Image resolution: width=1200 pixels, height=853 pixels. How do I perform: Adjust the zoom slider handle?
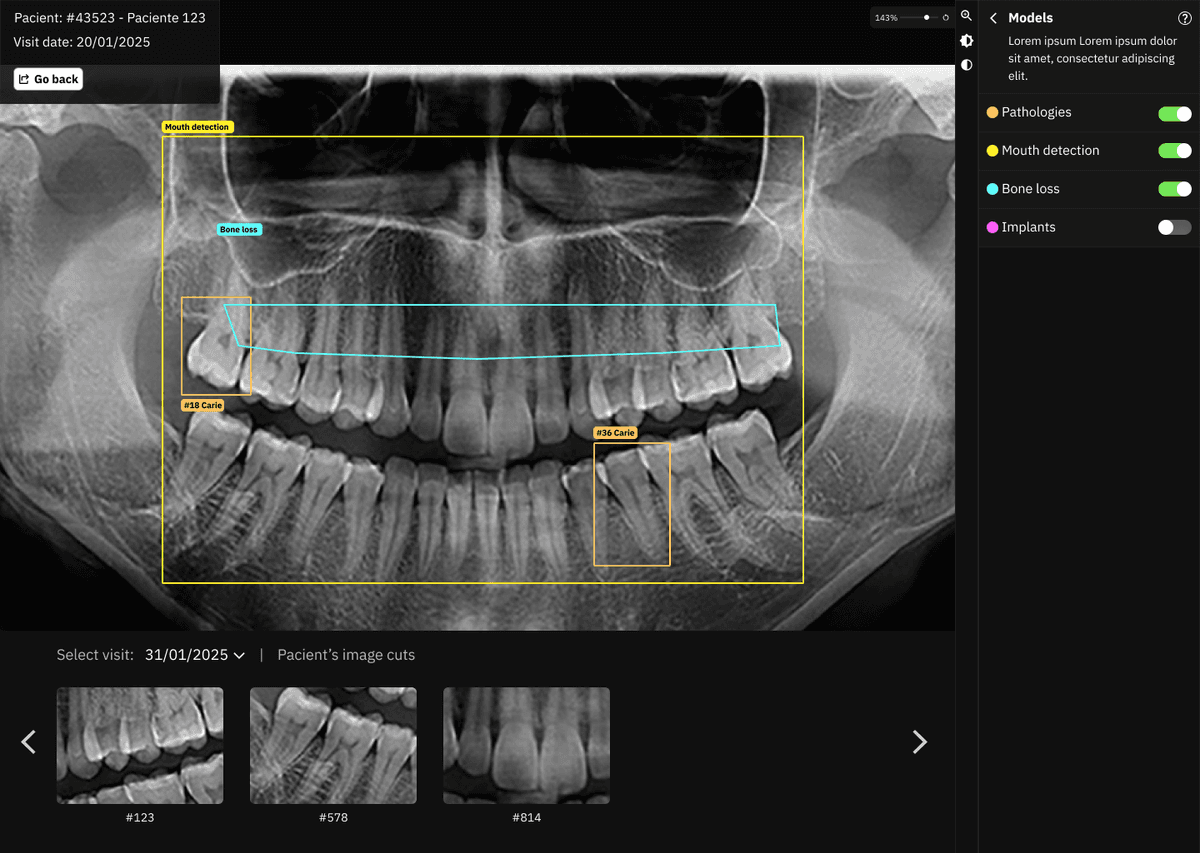point(927,18)
